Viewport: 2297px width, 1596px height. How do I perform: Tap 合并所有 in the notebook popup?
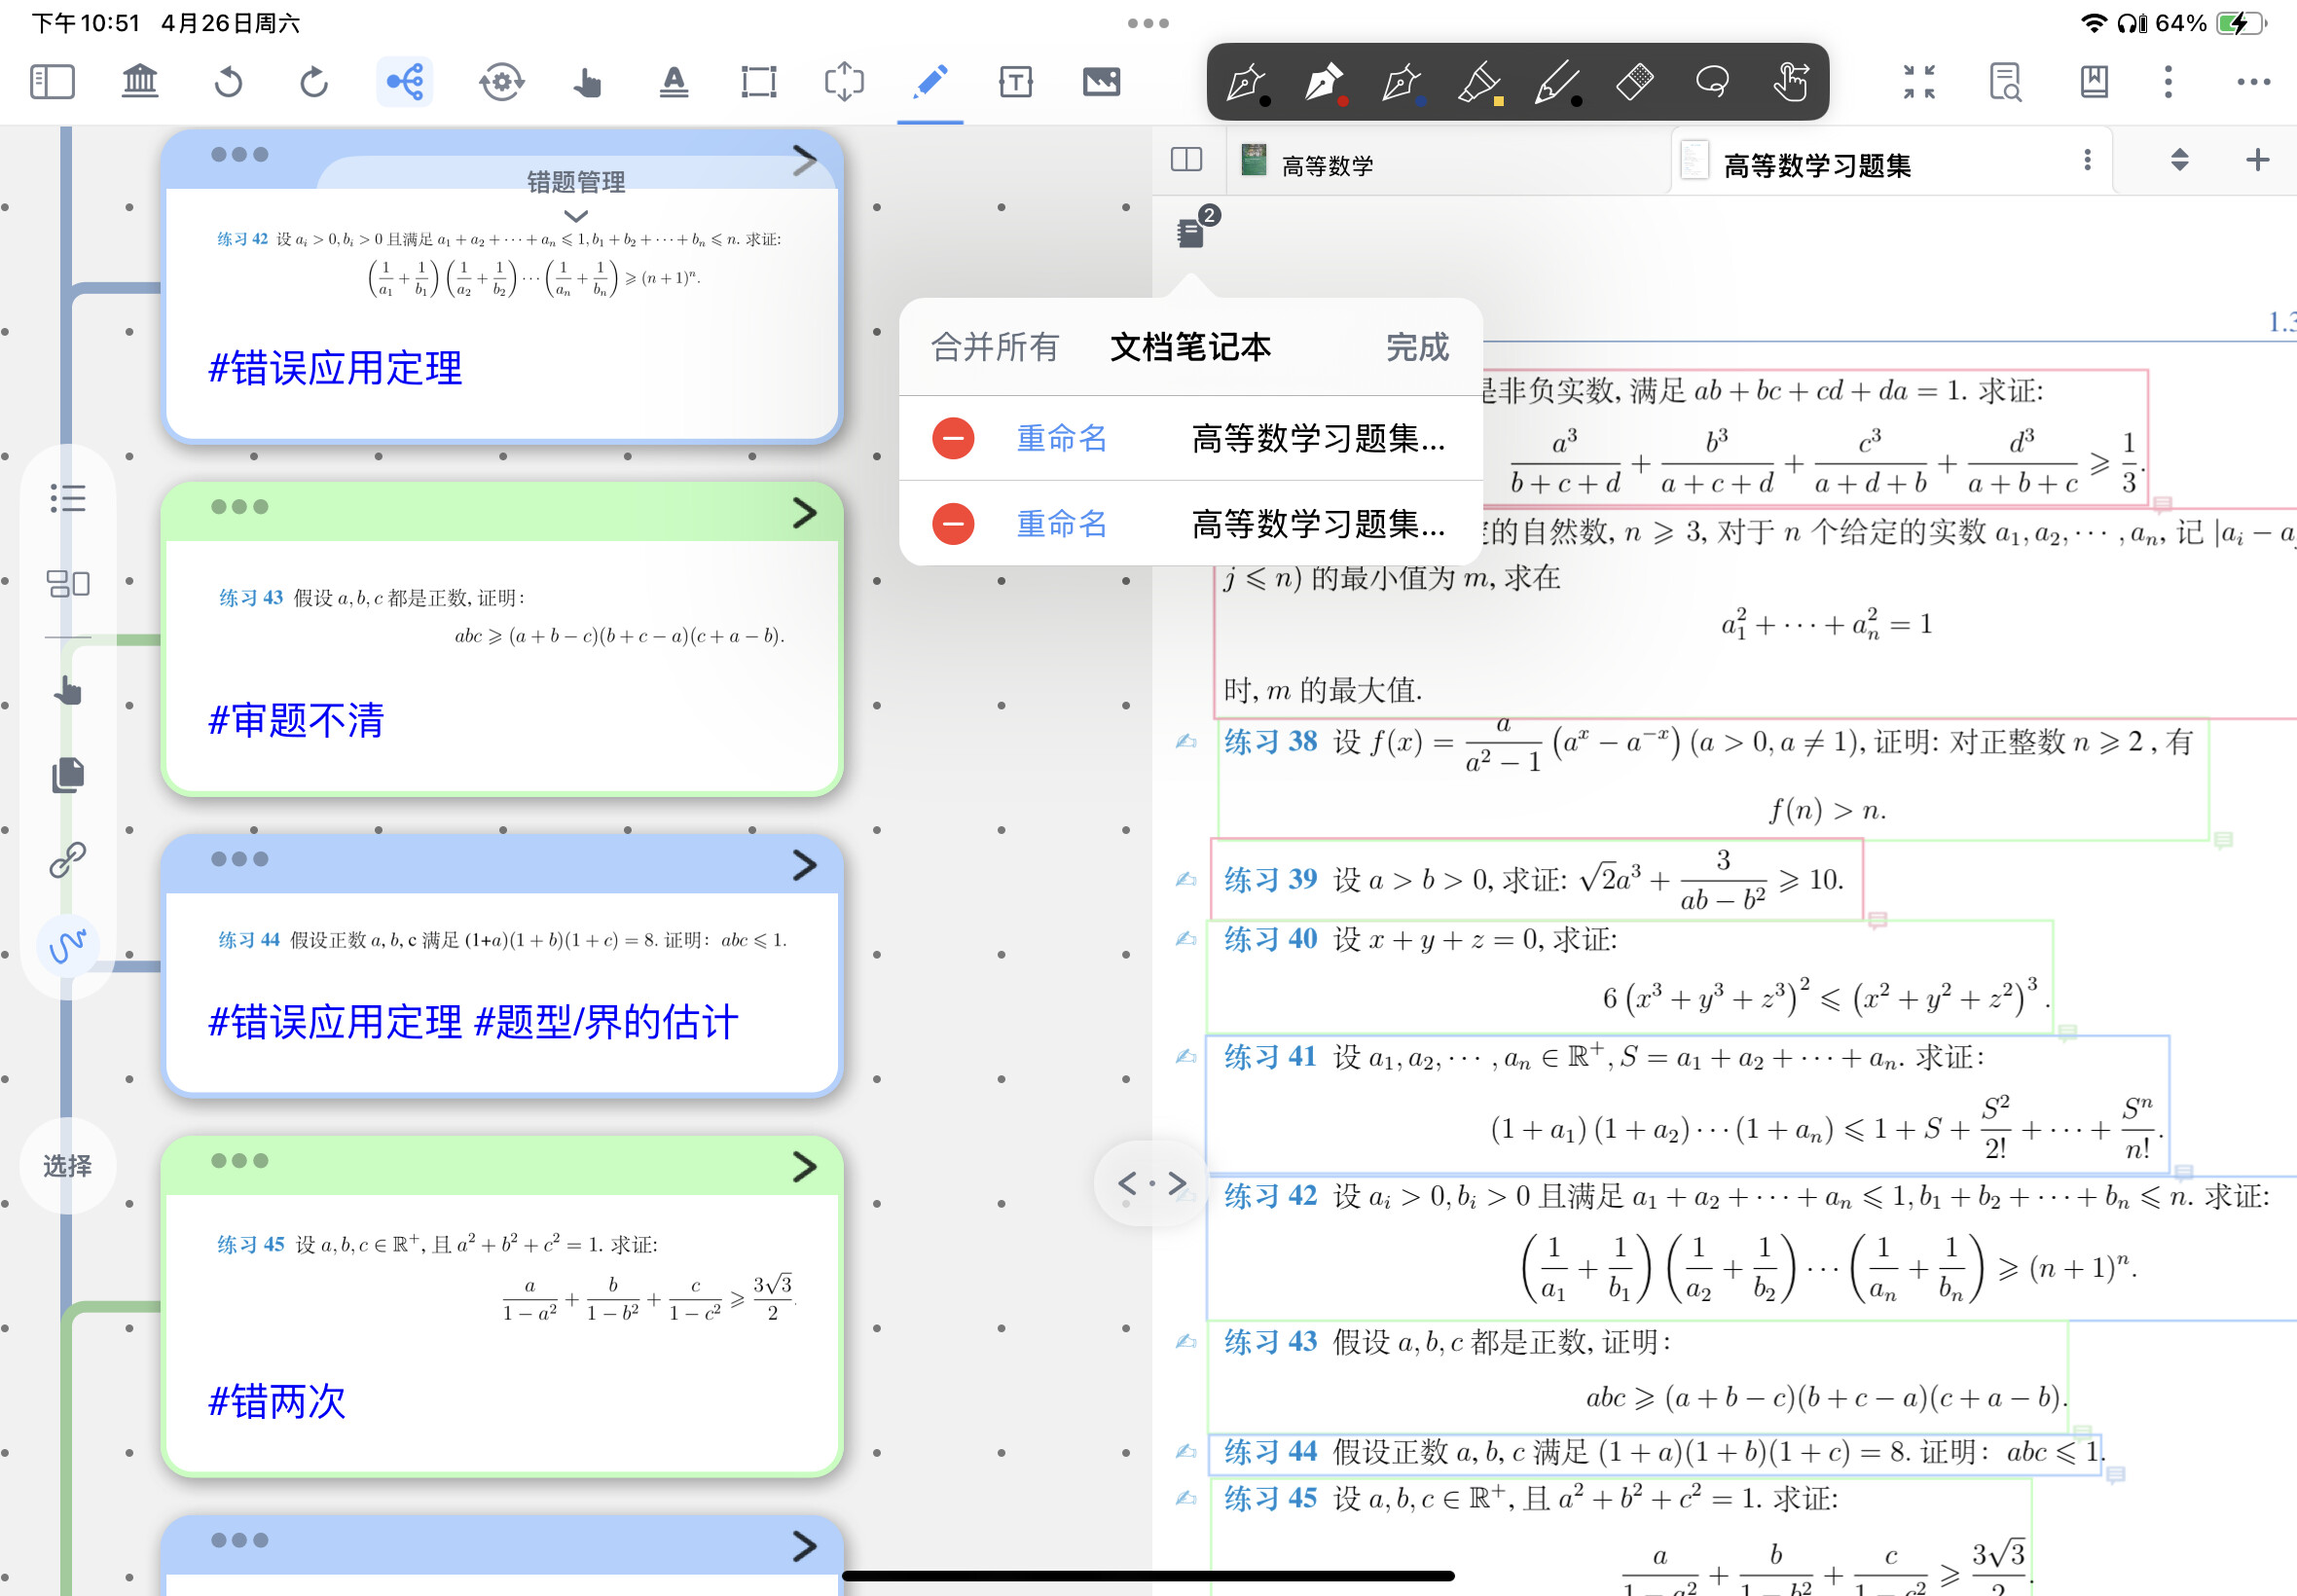994,347
